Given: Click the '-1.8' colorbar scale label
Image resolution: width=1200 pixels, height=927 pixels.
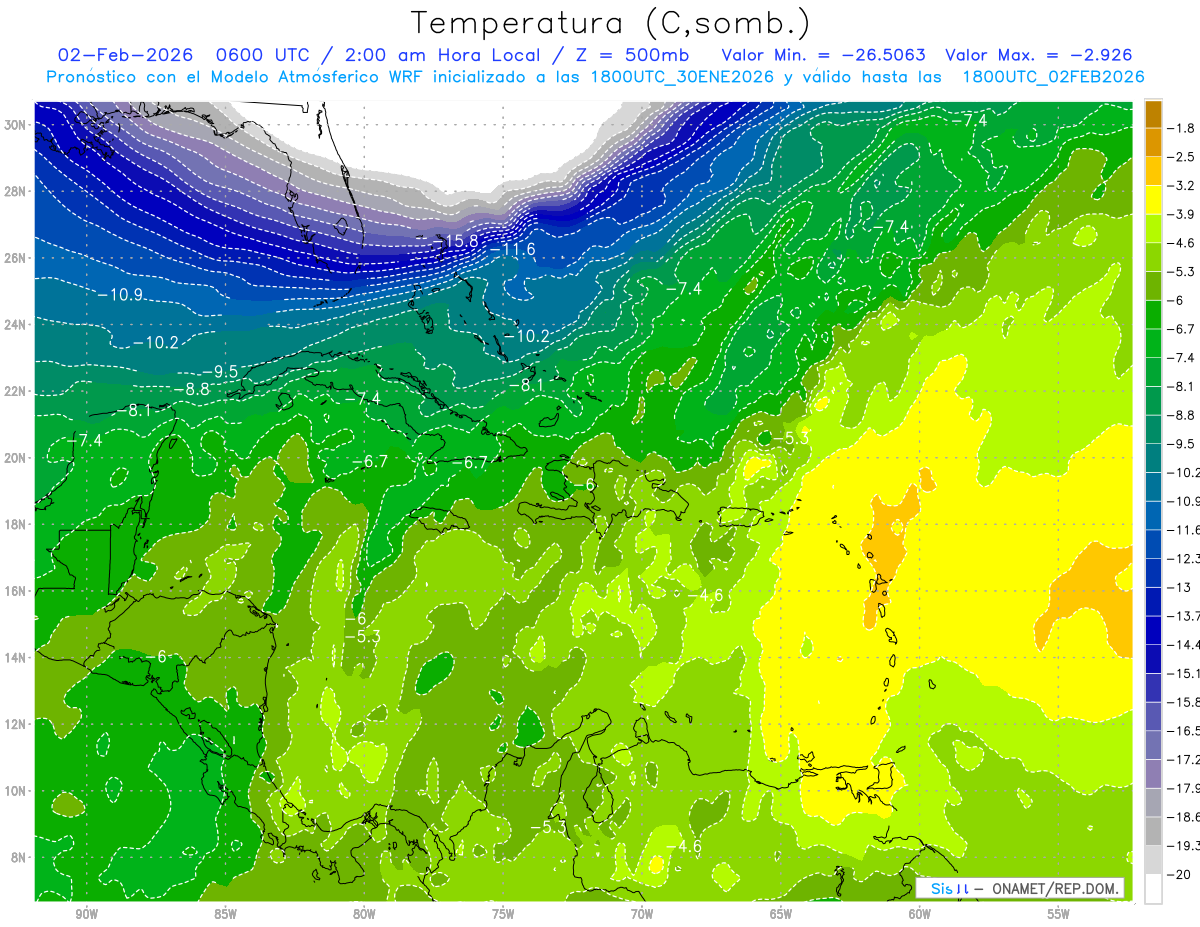Looking at the screenshot, I should [x=1180, y=128].
